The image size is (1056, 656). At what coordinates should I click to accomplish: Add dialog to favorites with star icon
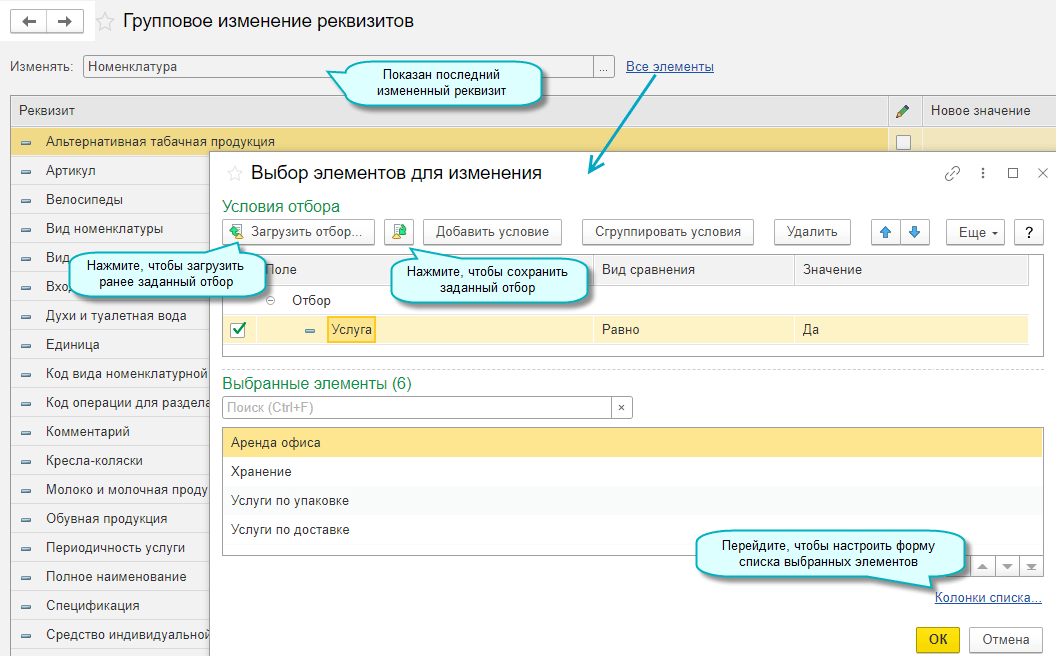pyautogui.click(x=236, y=173)
